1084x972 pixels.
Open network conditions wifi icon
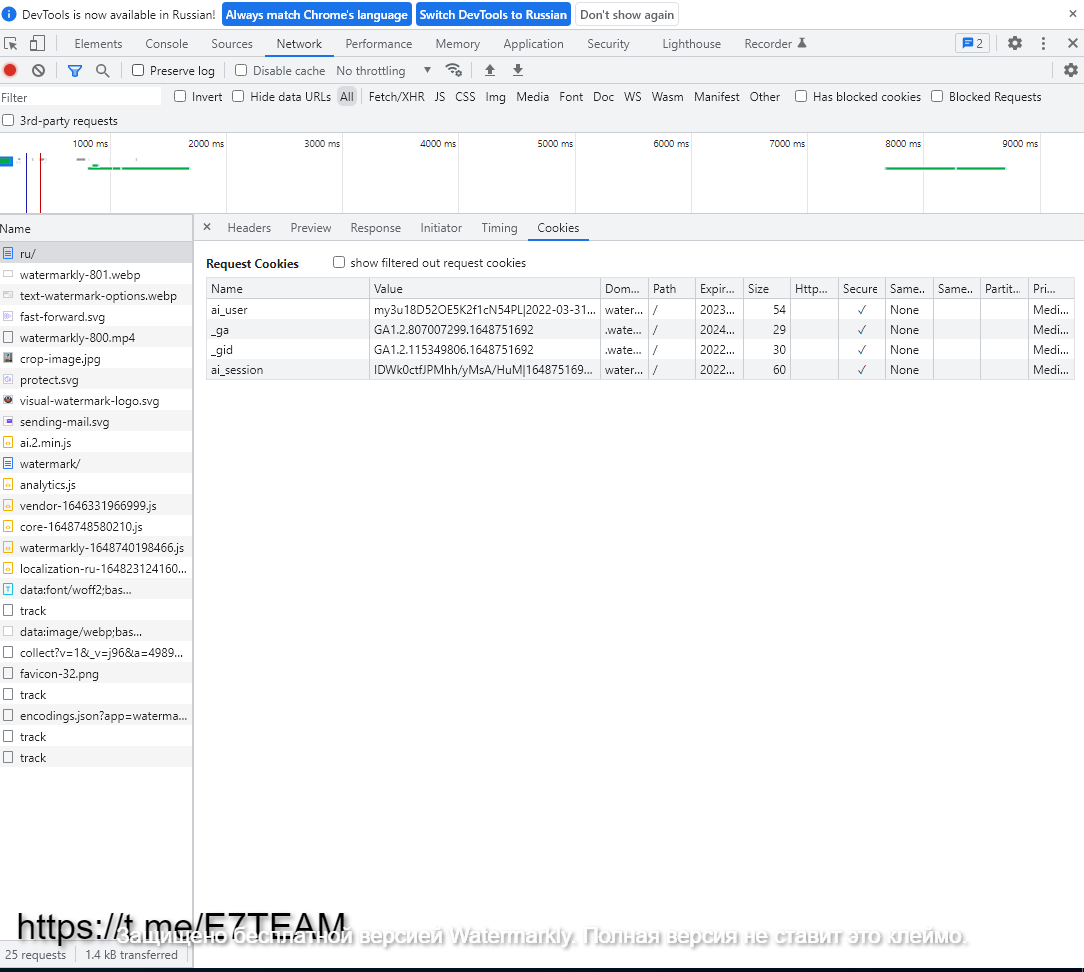[x=454, y=70]
